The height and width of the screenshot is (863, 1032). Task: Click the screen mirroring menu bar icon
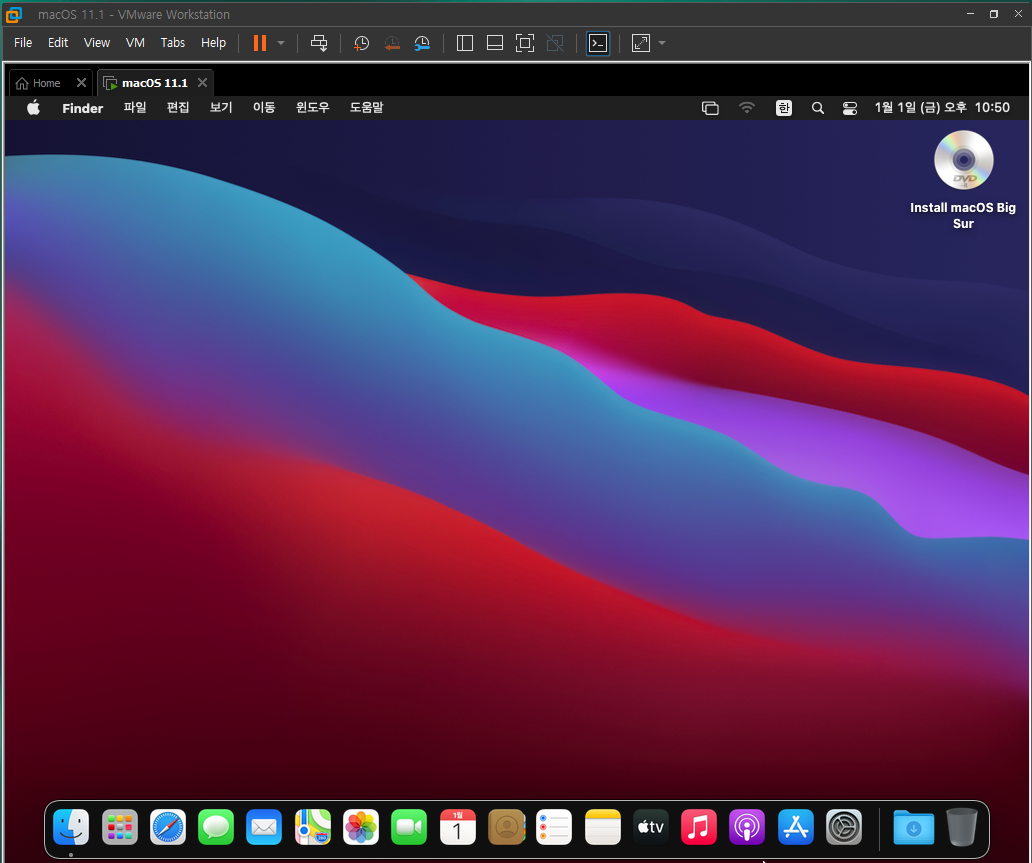(710, 108)
